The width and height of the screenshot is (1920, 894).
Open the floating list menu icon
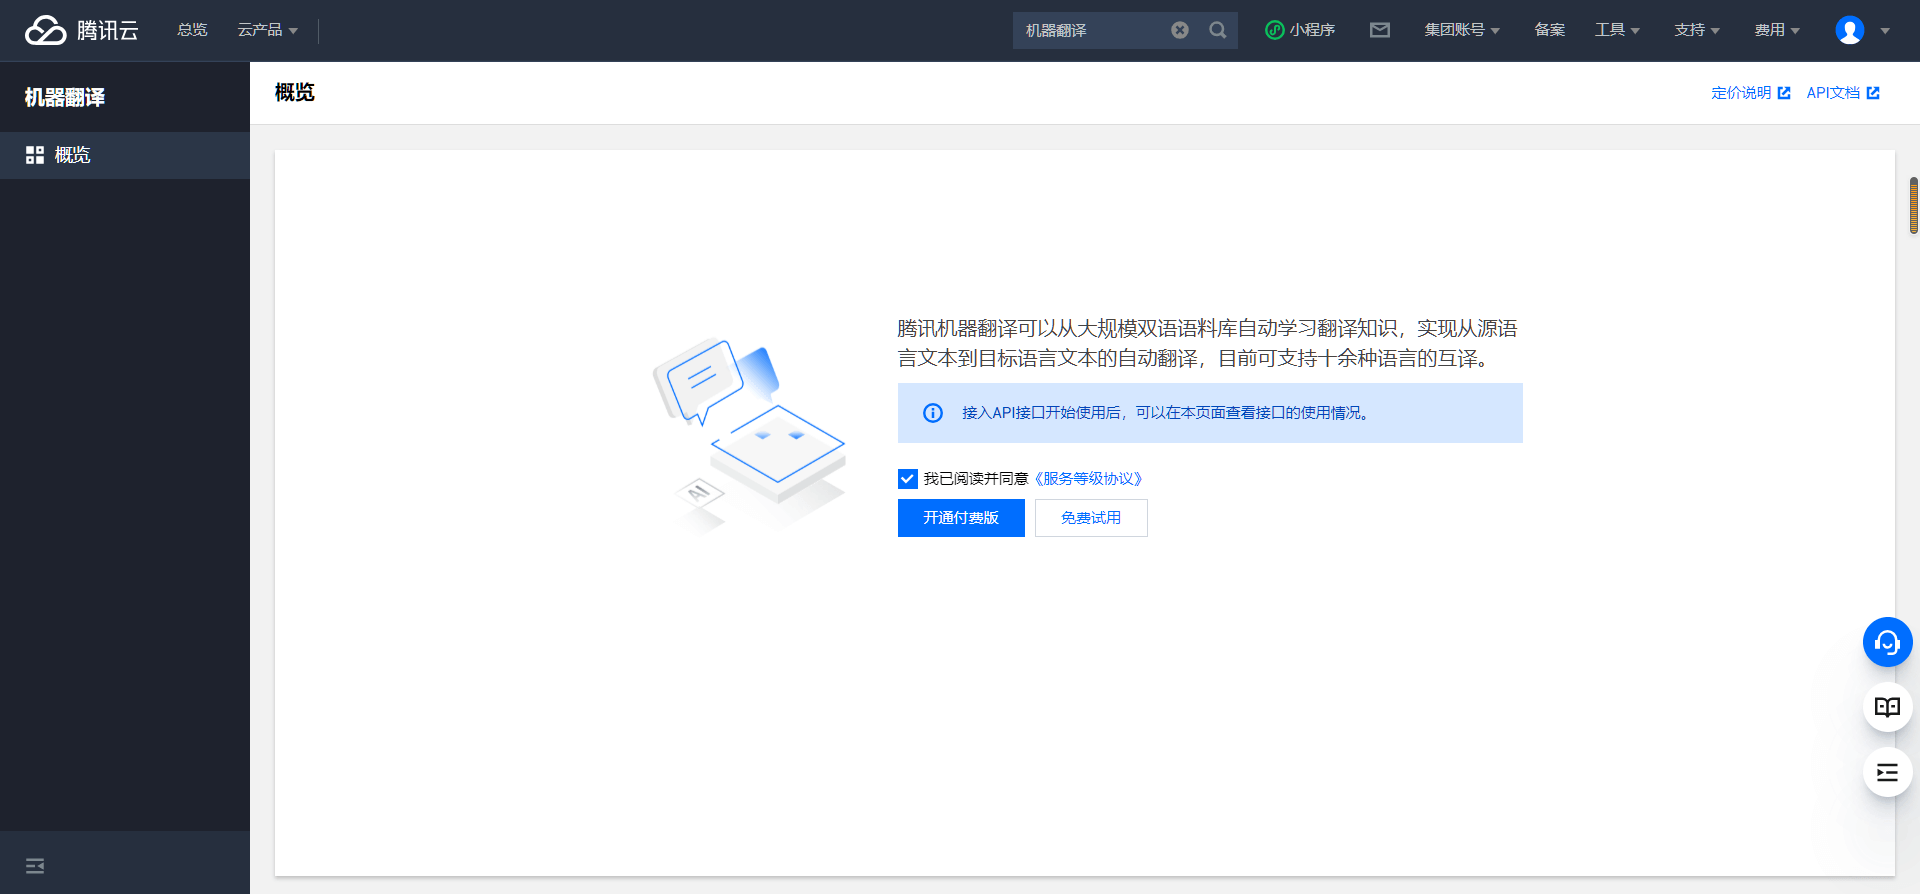tap(1887, 772)
